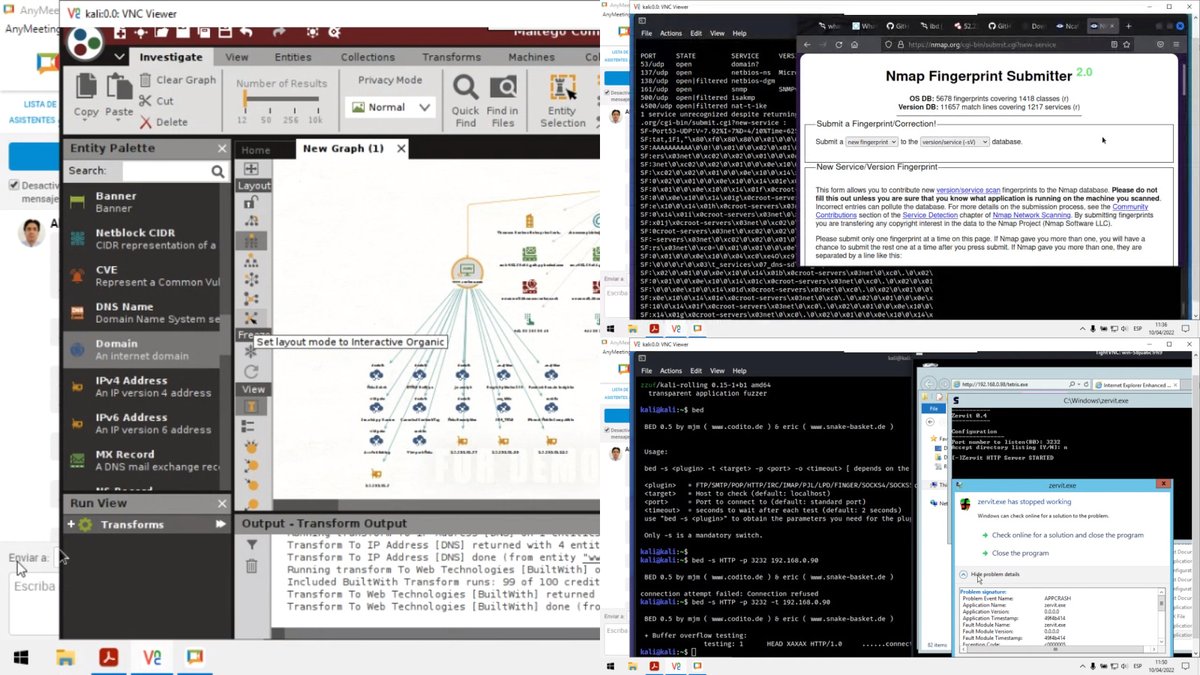Click the list view icon under View section
This screenshot has height=675, width=1200.
(250, 426)
